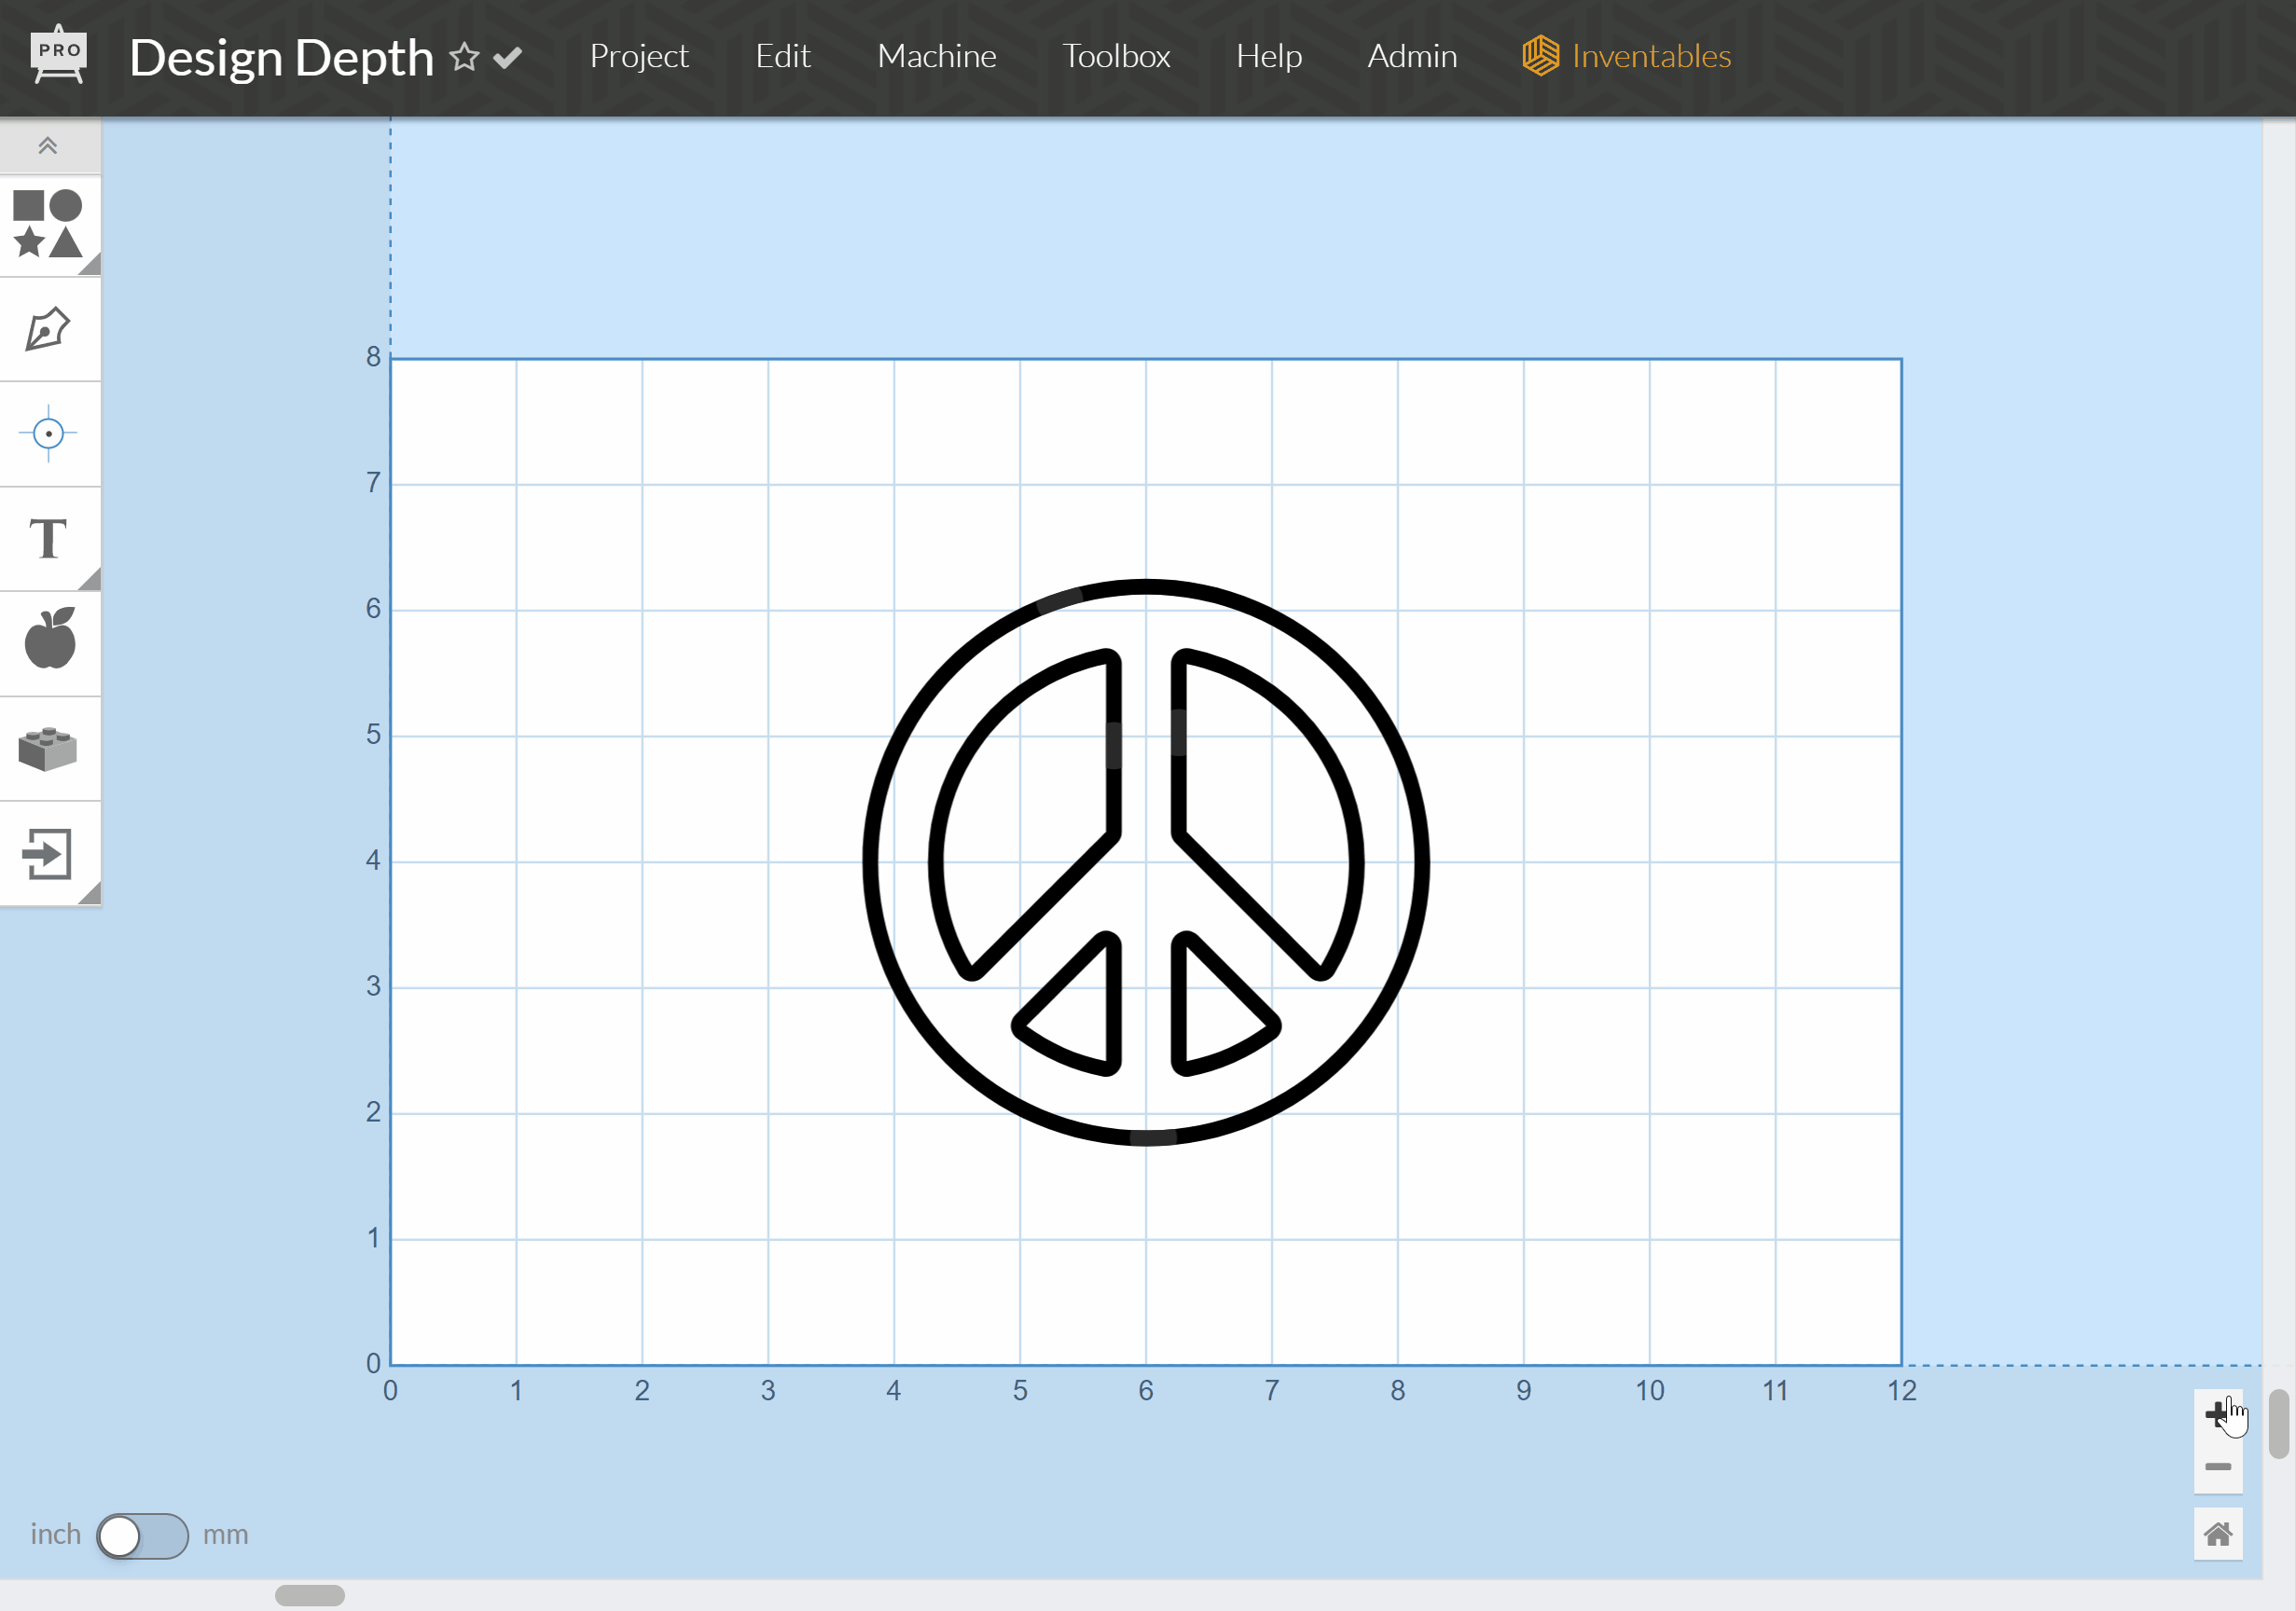The height and width of the screenshot is (1611, 2296).
Task: Click zoom in plus button
Action: (2216, 1413)
